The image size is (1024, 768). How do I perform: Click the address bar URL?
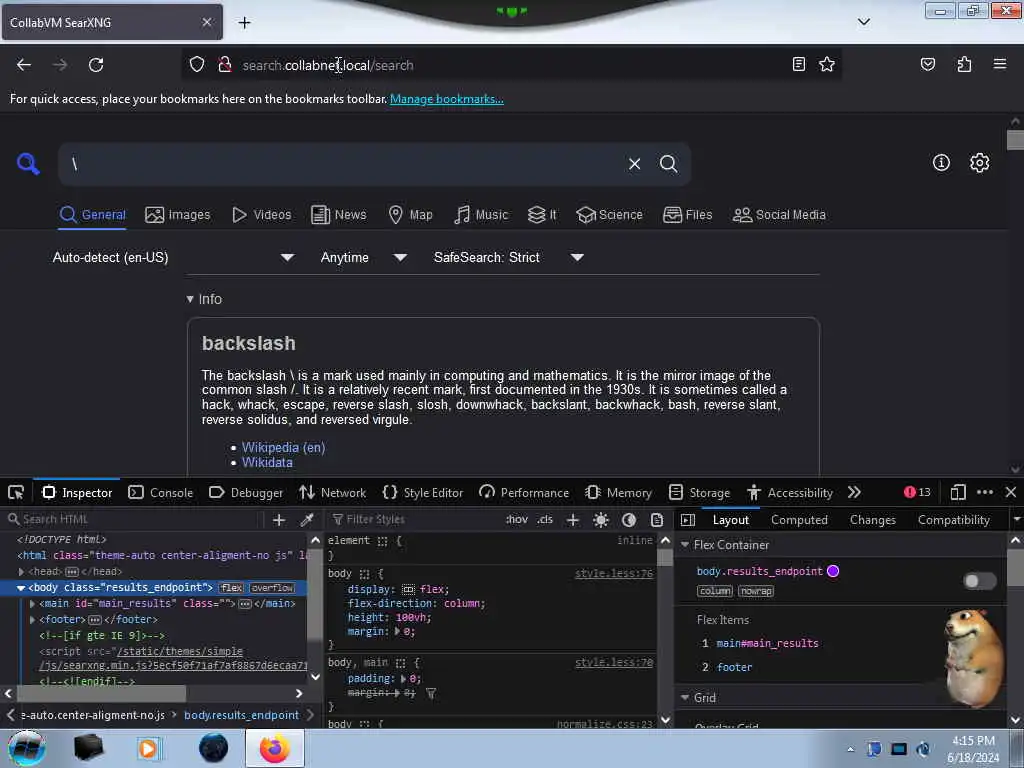coord(328,65)
